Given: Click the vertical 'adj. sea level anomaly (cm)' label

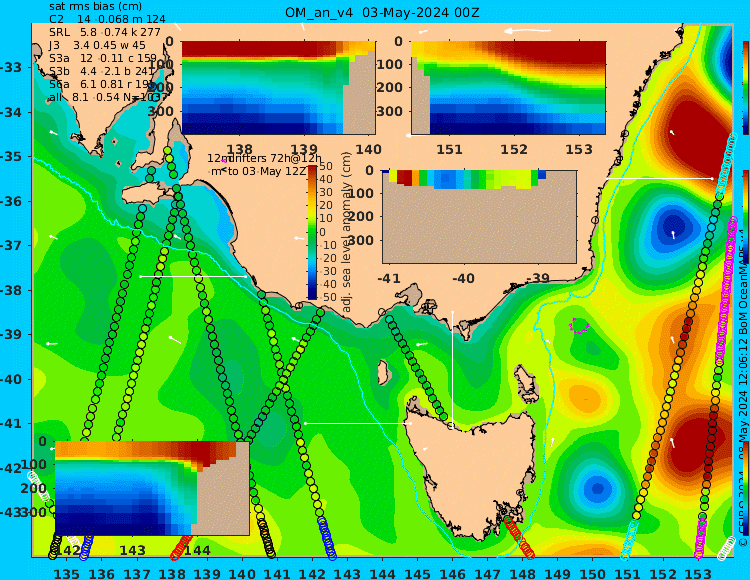Looking at the screenshot, I should (347, 232).
